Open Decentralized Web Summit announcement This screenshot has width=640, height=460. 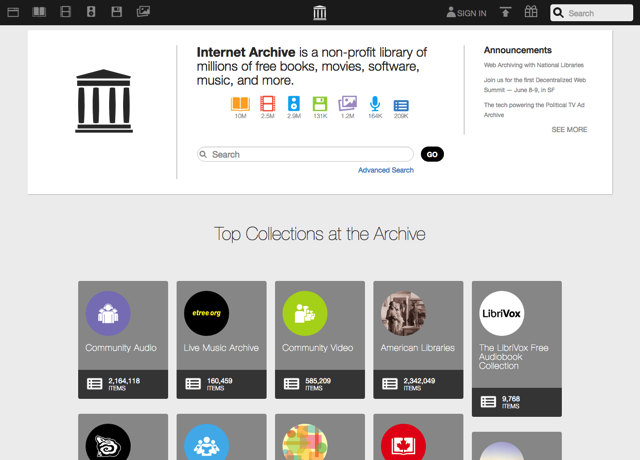pyautogui.click(x=535, y=85)
